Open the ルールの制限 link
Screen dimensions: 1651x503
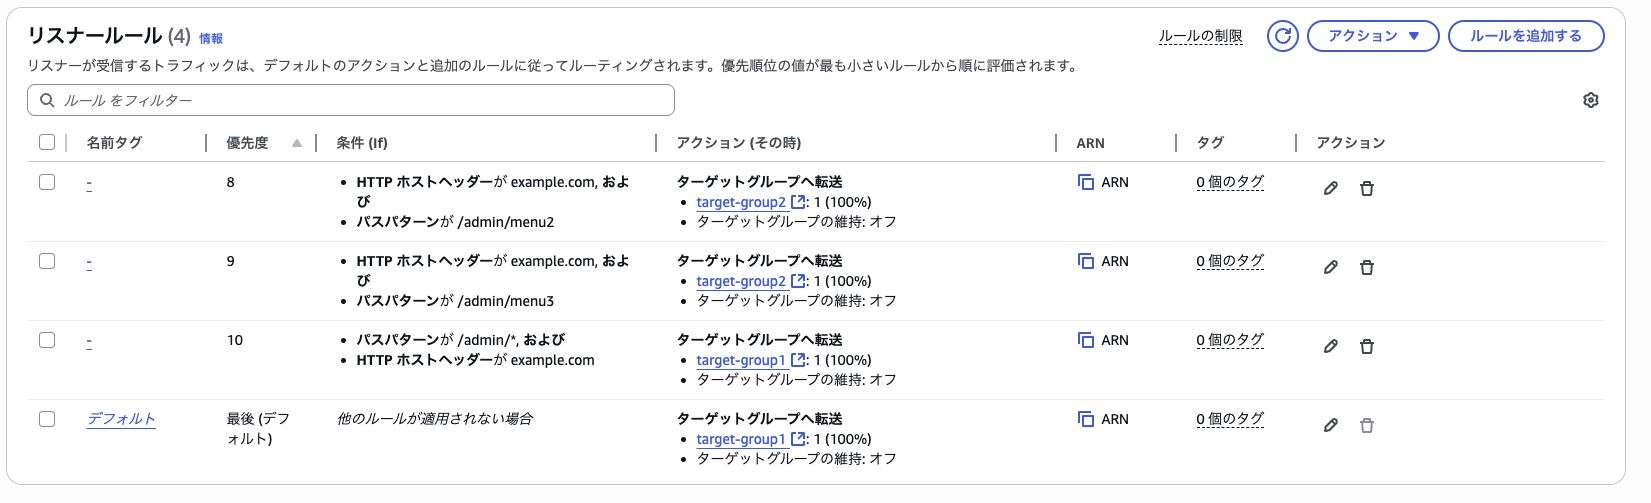(x=1200, y=36)
